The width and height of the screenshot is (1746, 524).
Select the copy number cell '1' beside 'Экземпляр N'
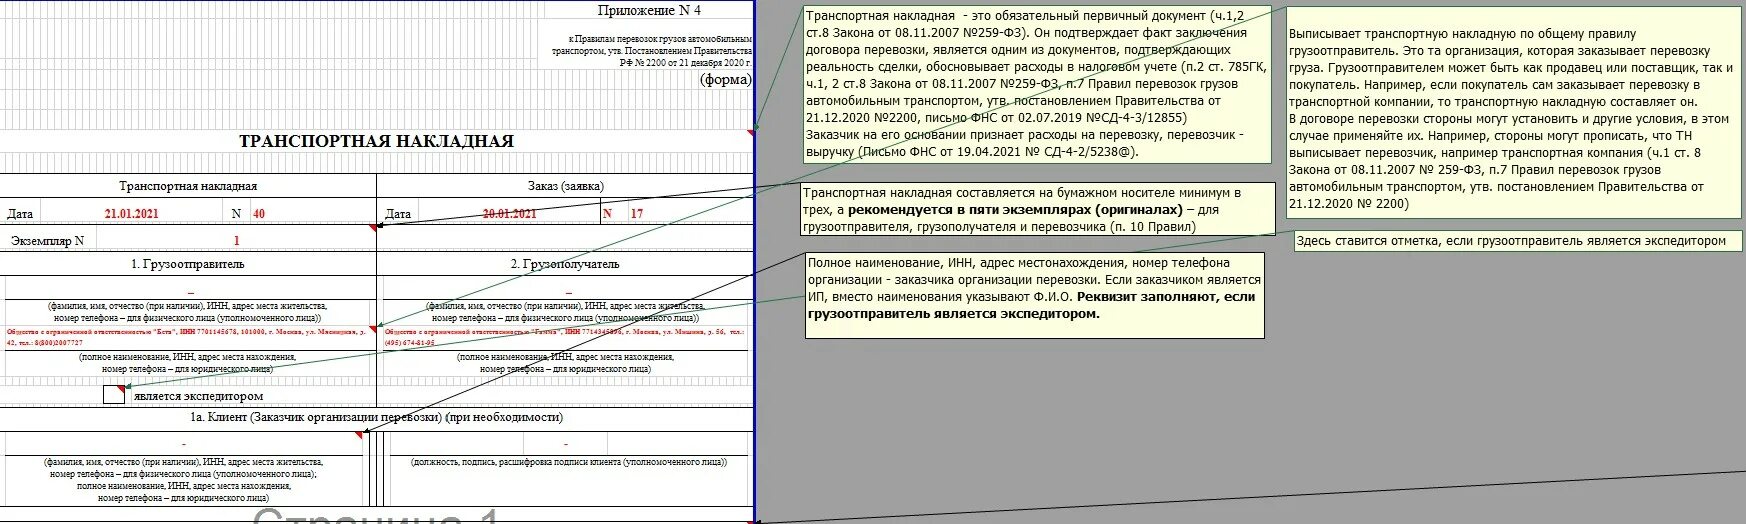click(237, 240)
